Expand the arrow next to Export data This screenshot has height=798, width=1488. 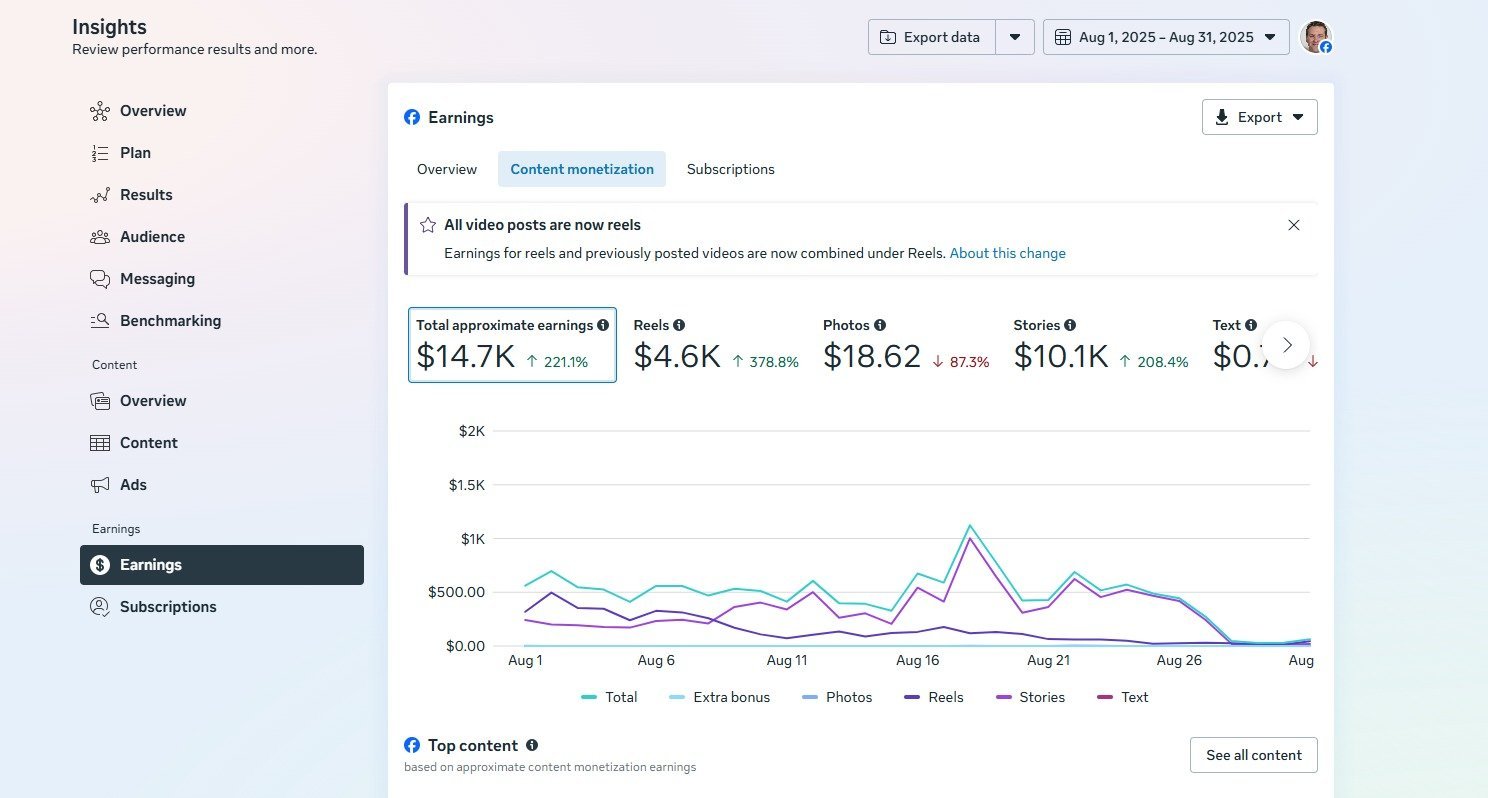(1015, 37)
